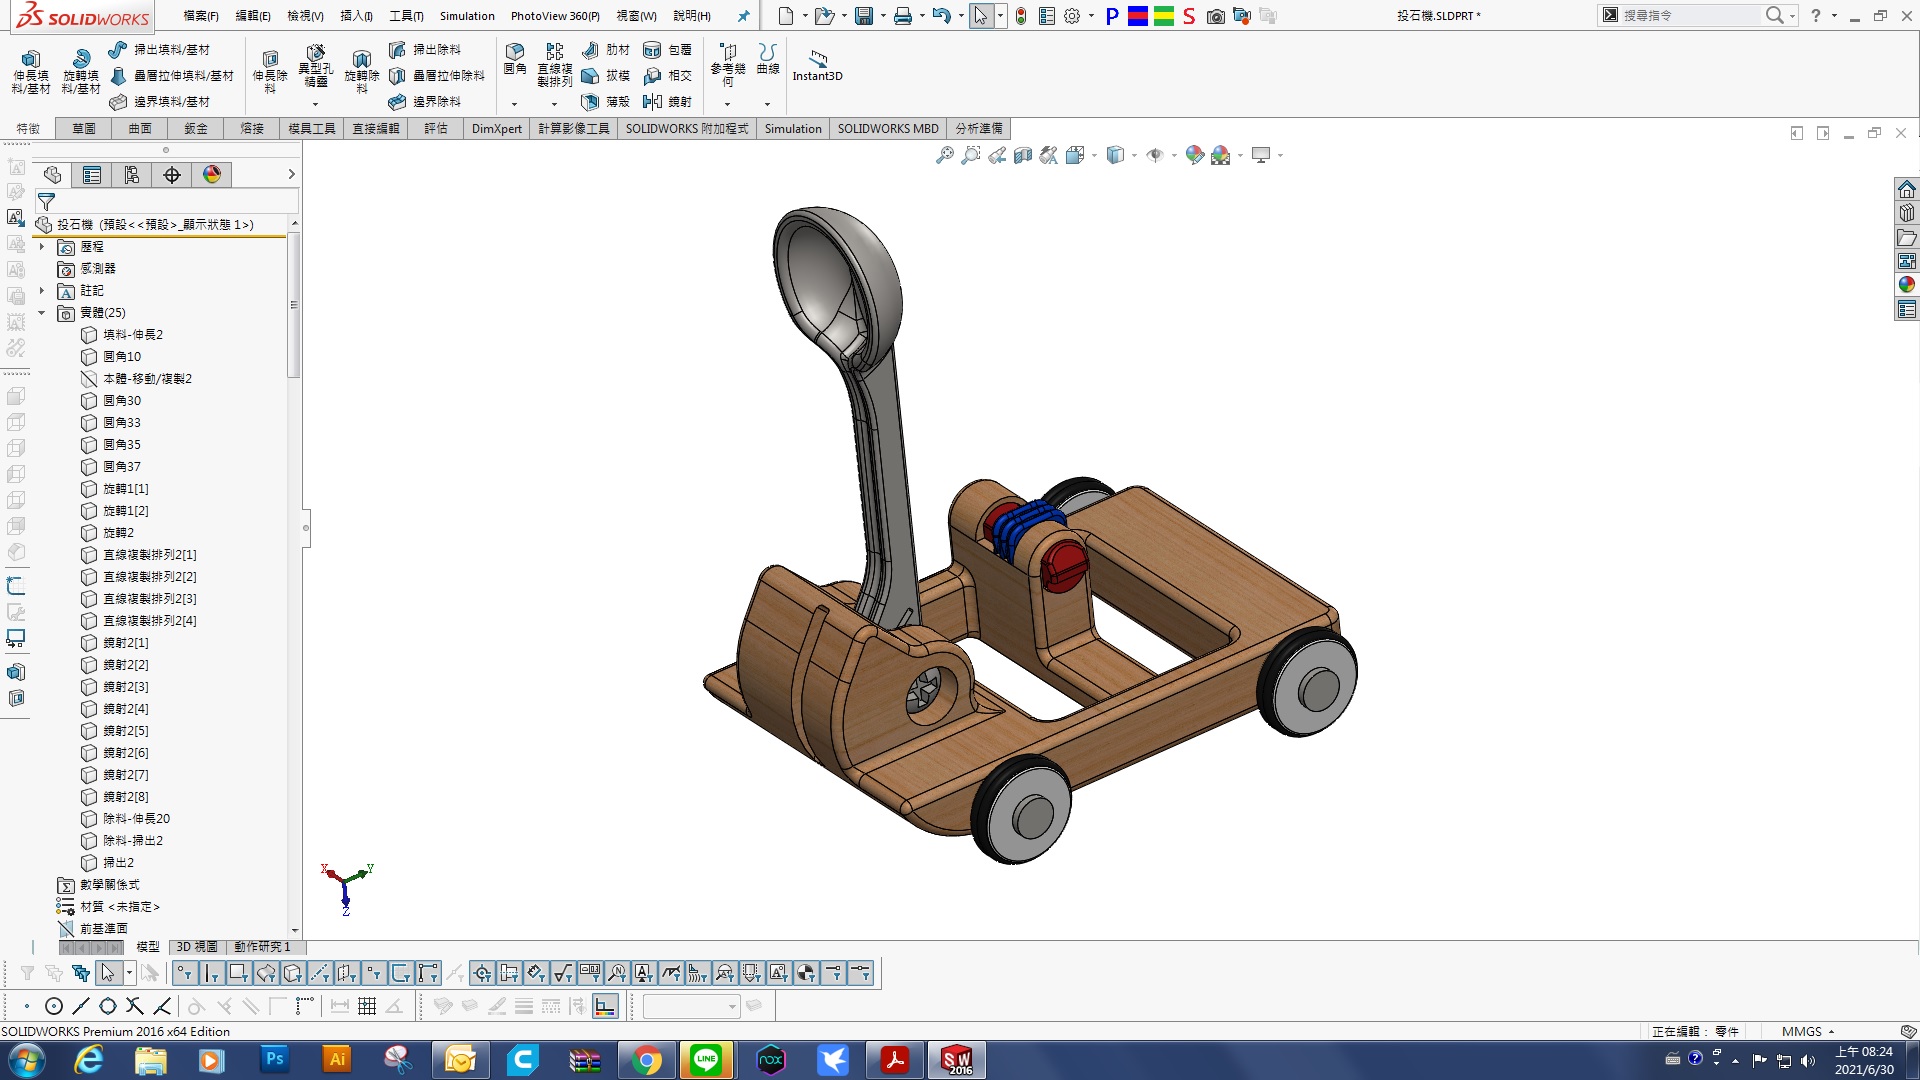This screenshot has height=1080, width=1920.
Task: Click the Undo arrow icon
Action: (940, 16)
